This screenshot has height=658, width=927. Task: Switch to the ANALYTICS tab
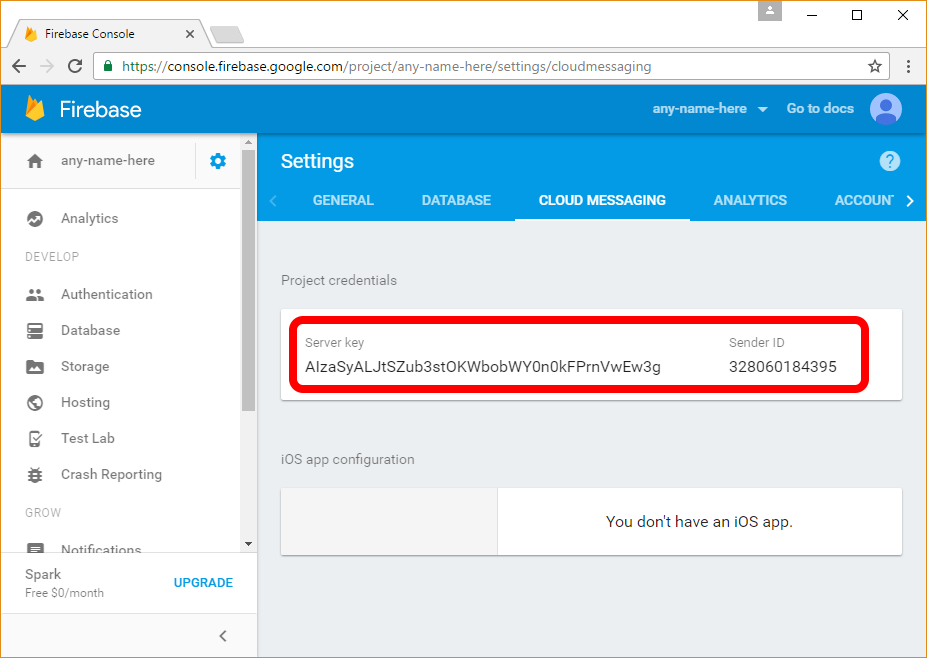pos(750,200)
